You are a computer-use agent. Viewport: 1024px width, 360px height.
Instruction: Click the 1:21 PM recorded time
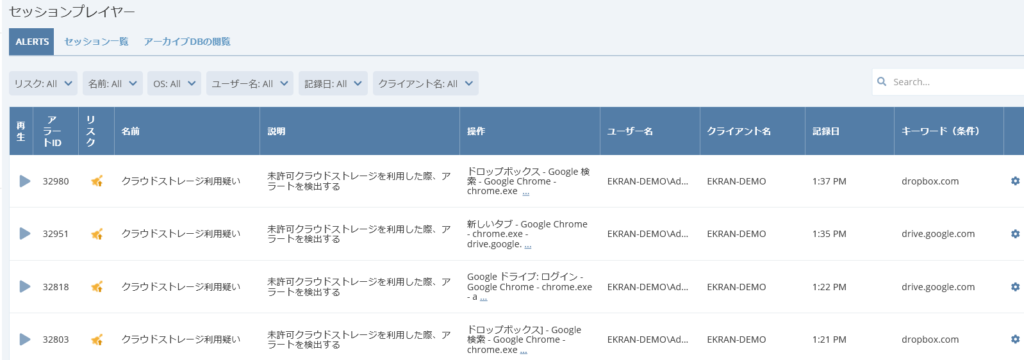click(x=829, y=339)
